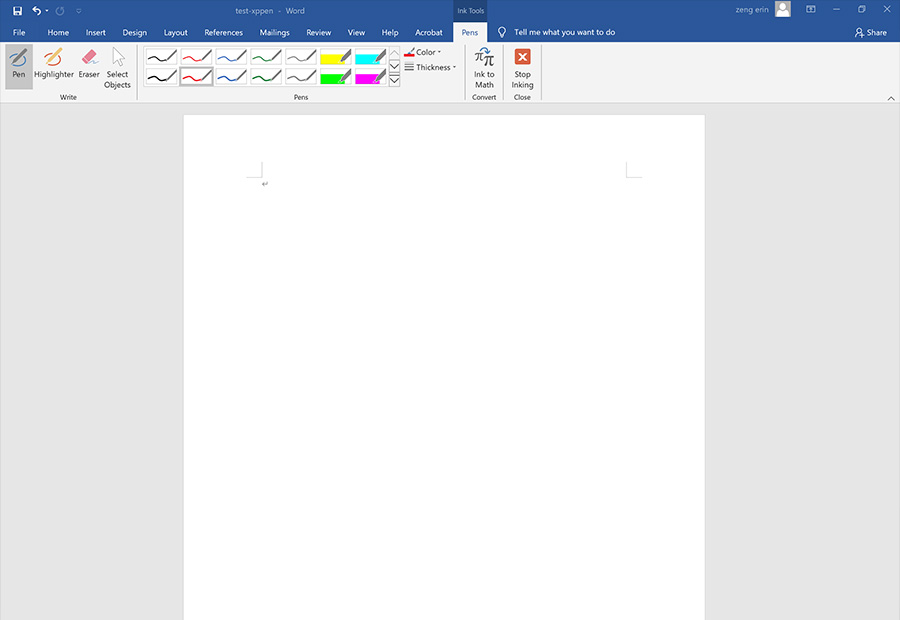Open the Mailings tab
The height and width of the screenshot is (620, 900).
tap(274, 33)
